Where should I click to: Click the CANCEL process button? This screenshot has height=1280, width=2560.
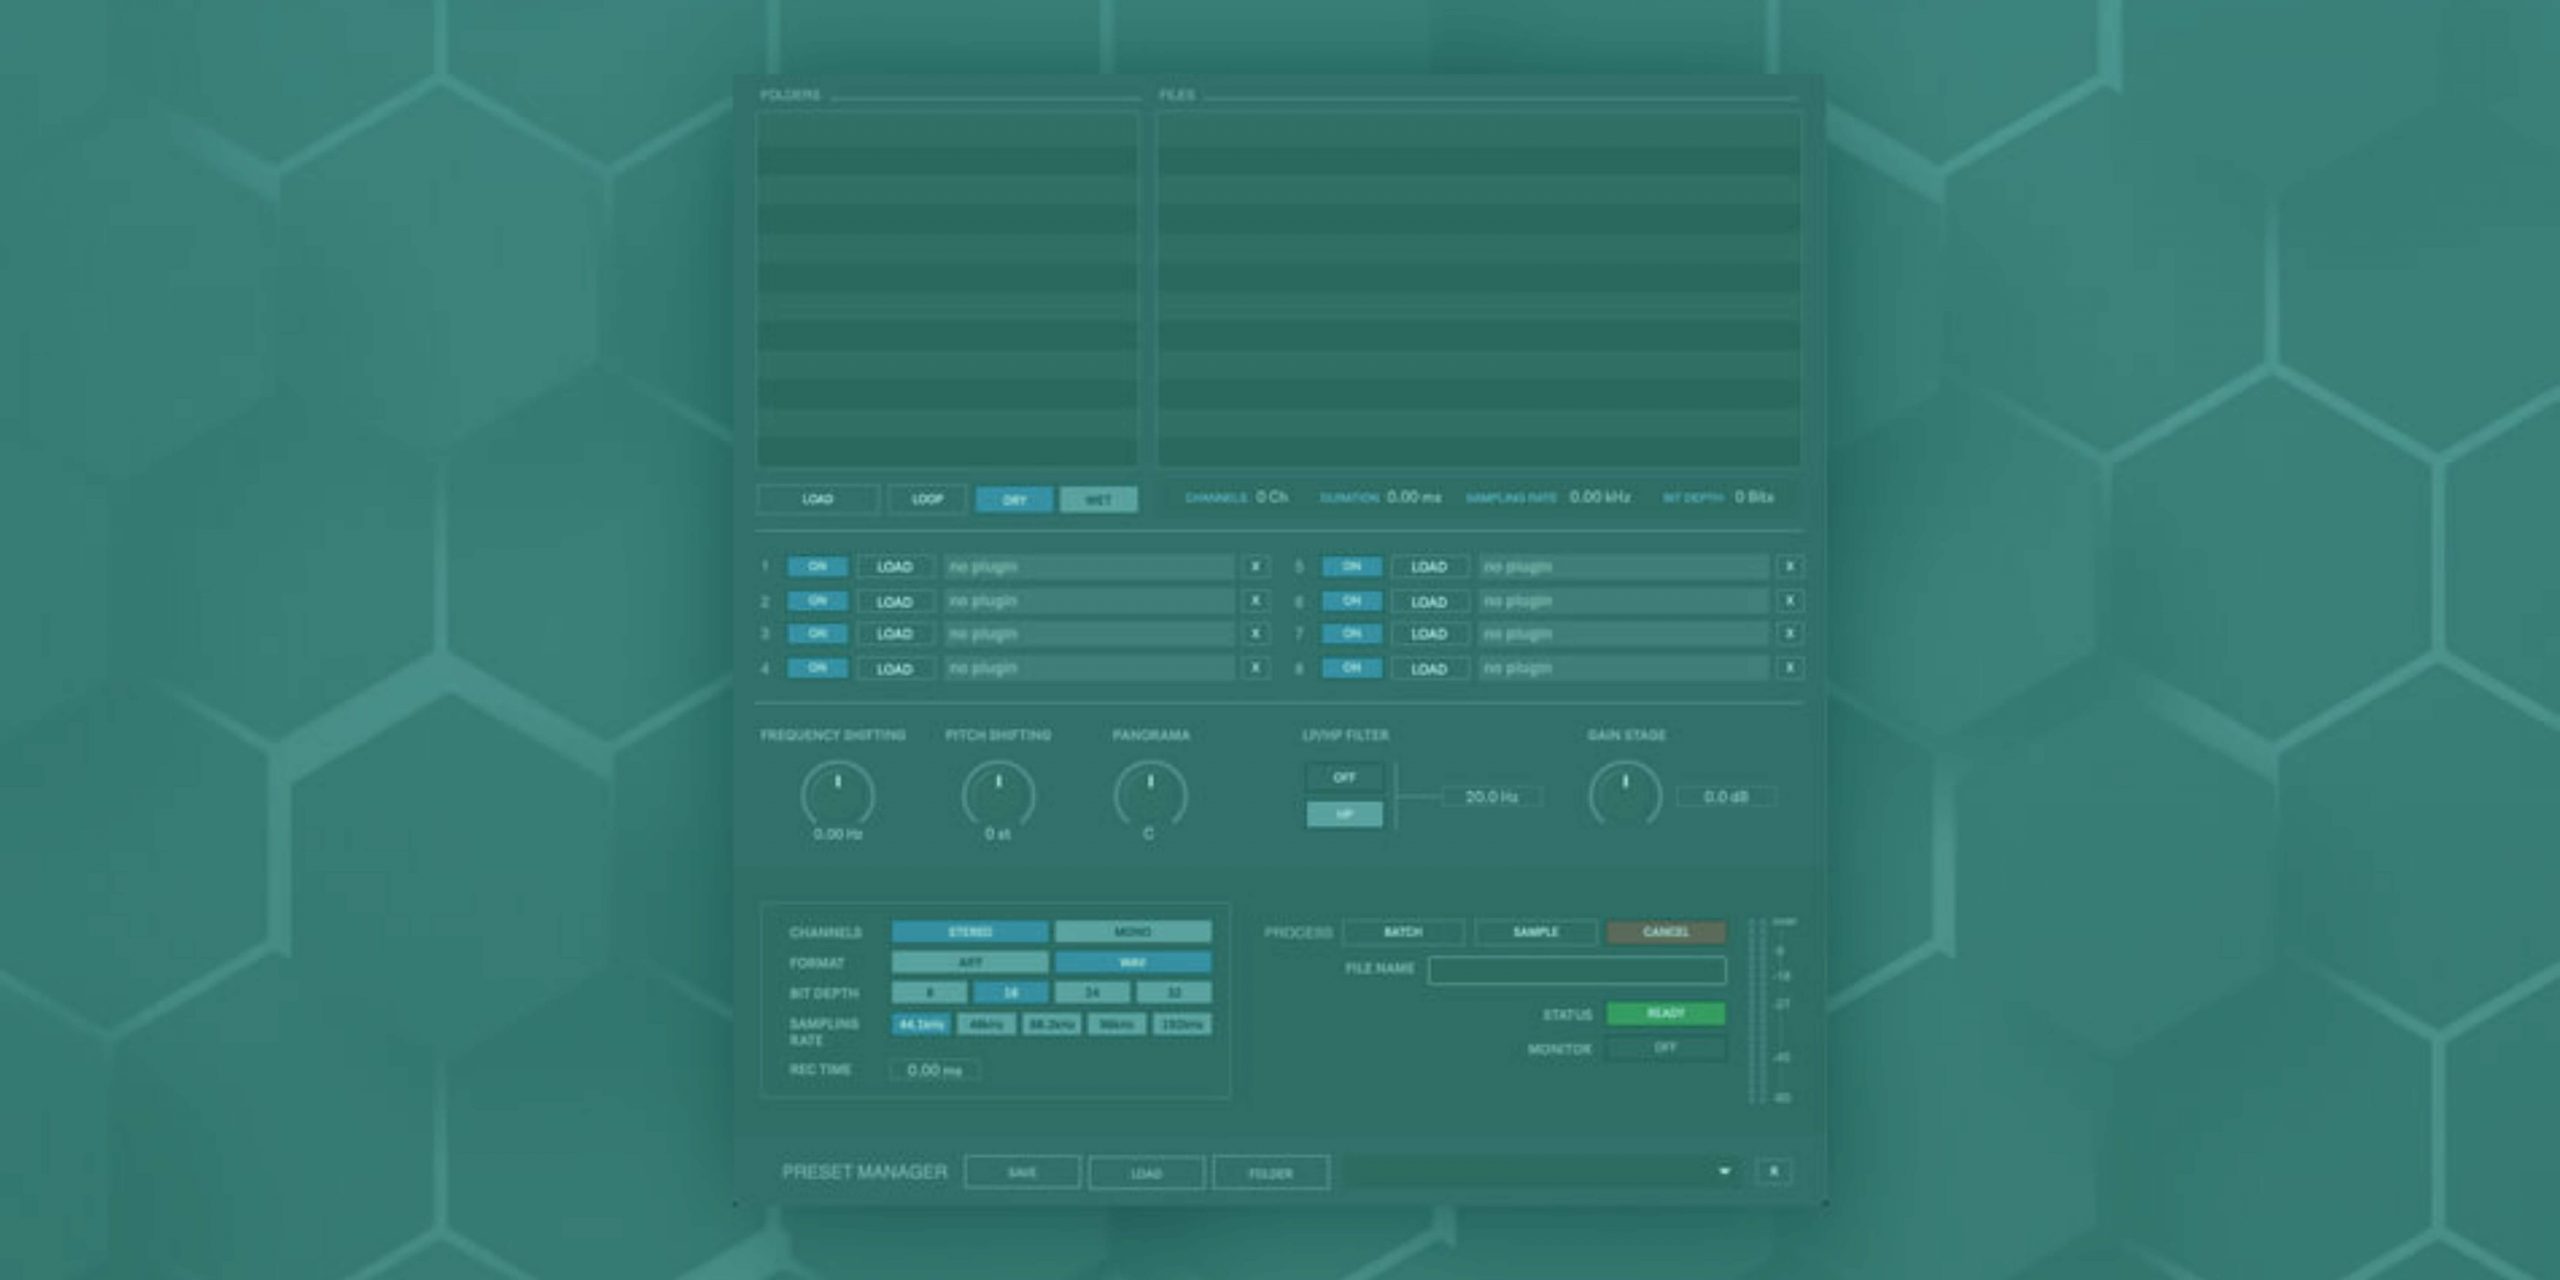coord(1666,932)
